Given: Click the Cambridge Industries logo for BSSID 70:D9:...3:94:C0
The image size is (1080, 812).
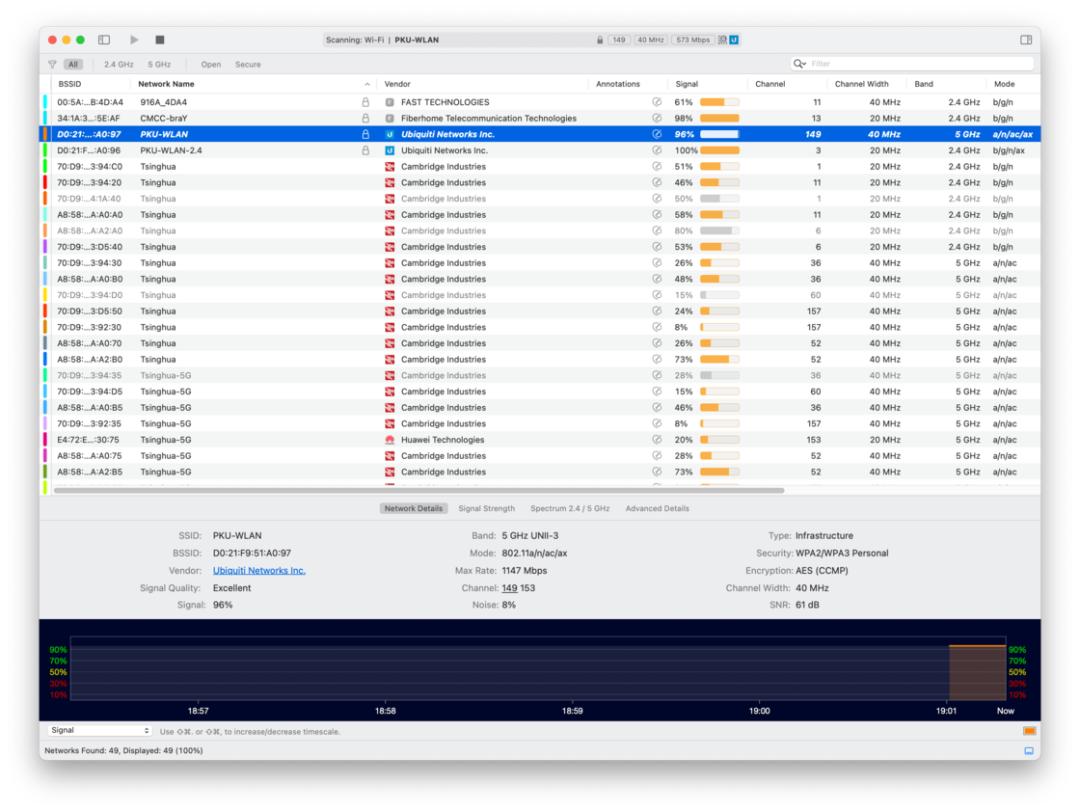Looking at the screenshot, I should [389, 166].
